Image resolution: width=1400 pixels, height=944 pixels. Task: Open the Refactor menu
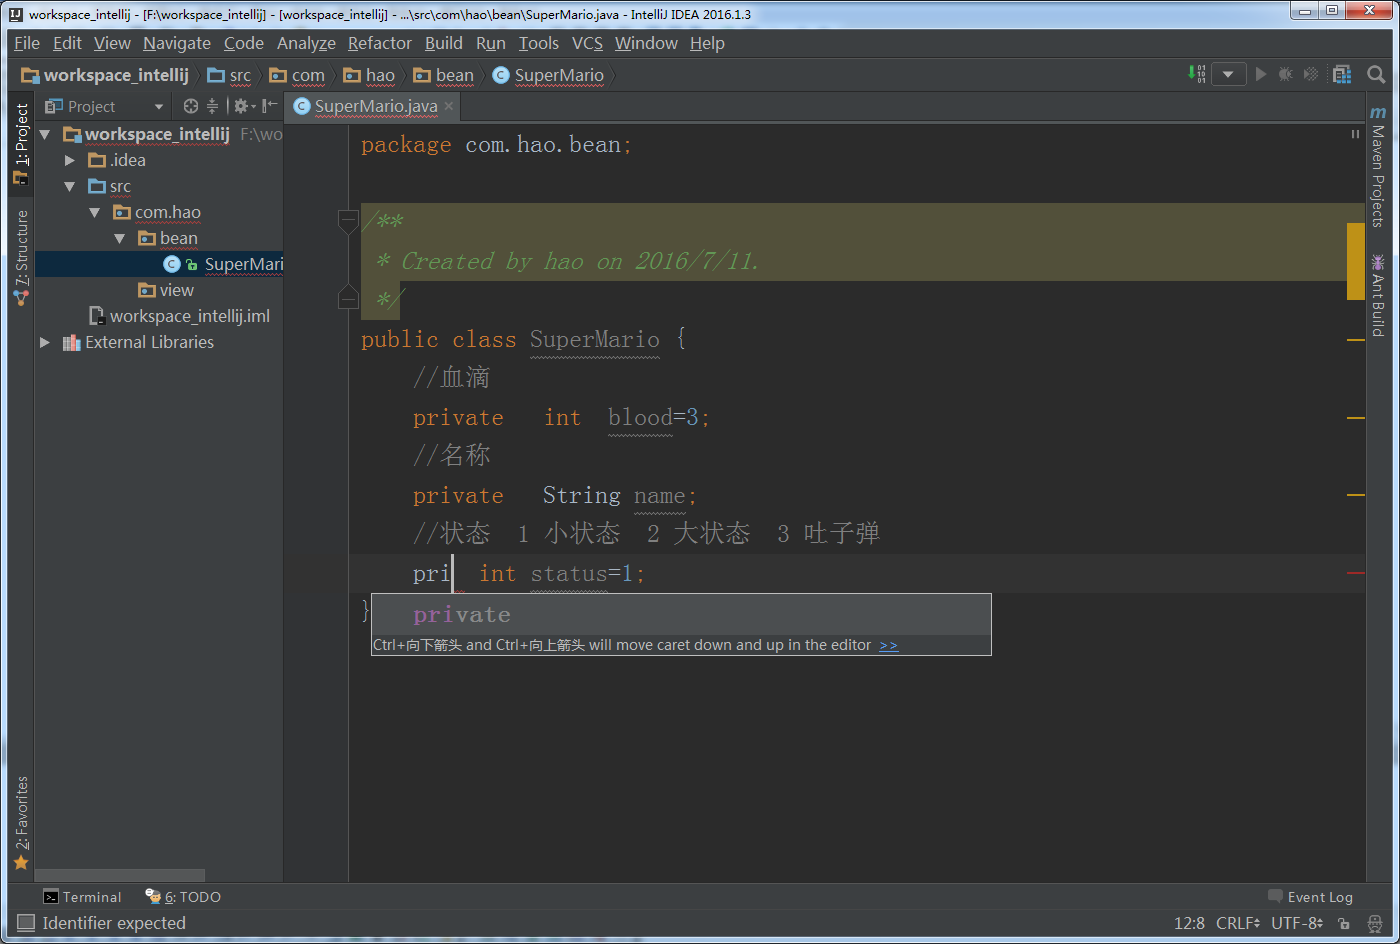coord(379,43)
